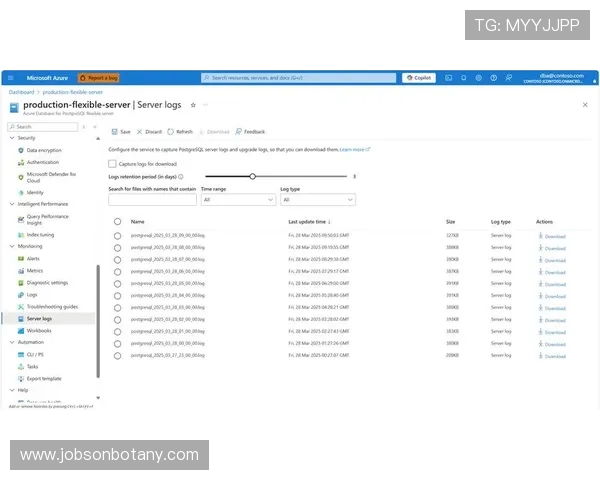The height and width of the screenshot is (480, 600).
Task: Open the Log type dropdown
Action: (x=317, y=200)
